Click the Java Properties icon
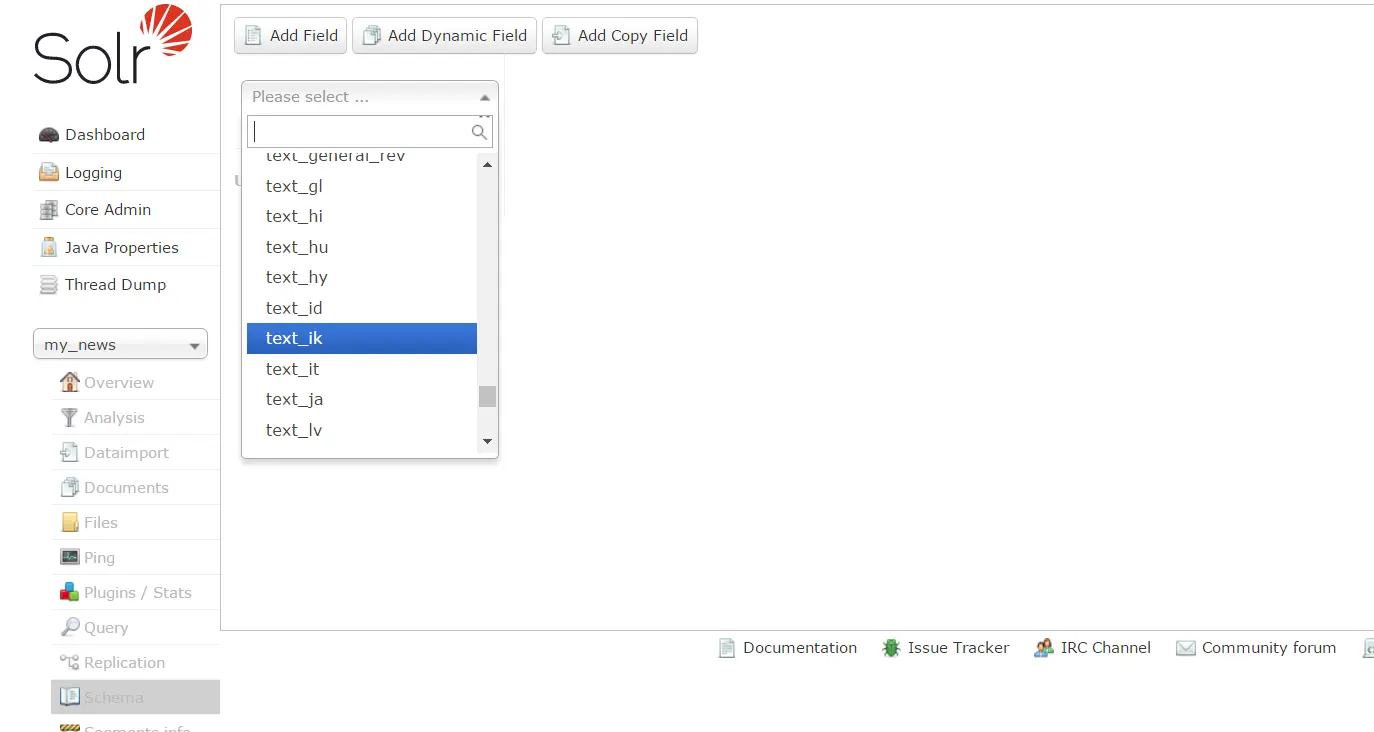 [49, 247]
